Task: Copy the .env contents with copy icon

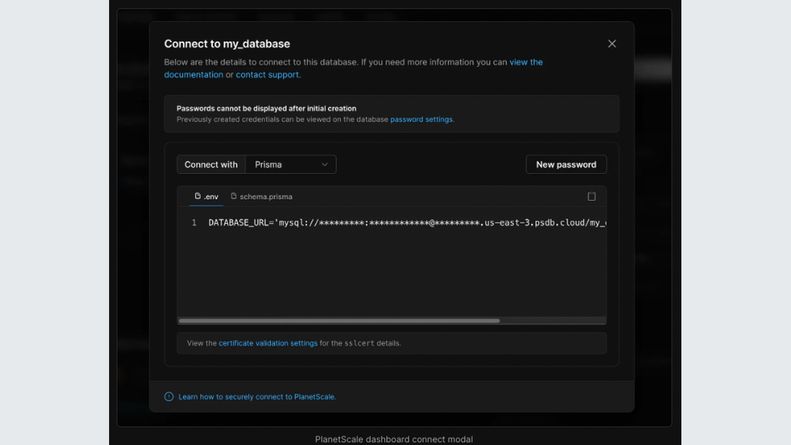Action: point(591,196)
